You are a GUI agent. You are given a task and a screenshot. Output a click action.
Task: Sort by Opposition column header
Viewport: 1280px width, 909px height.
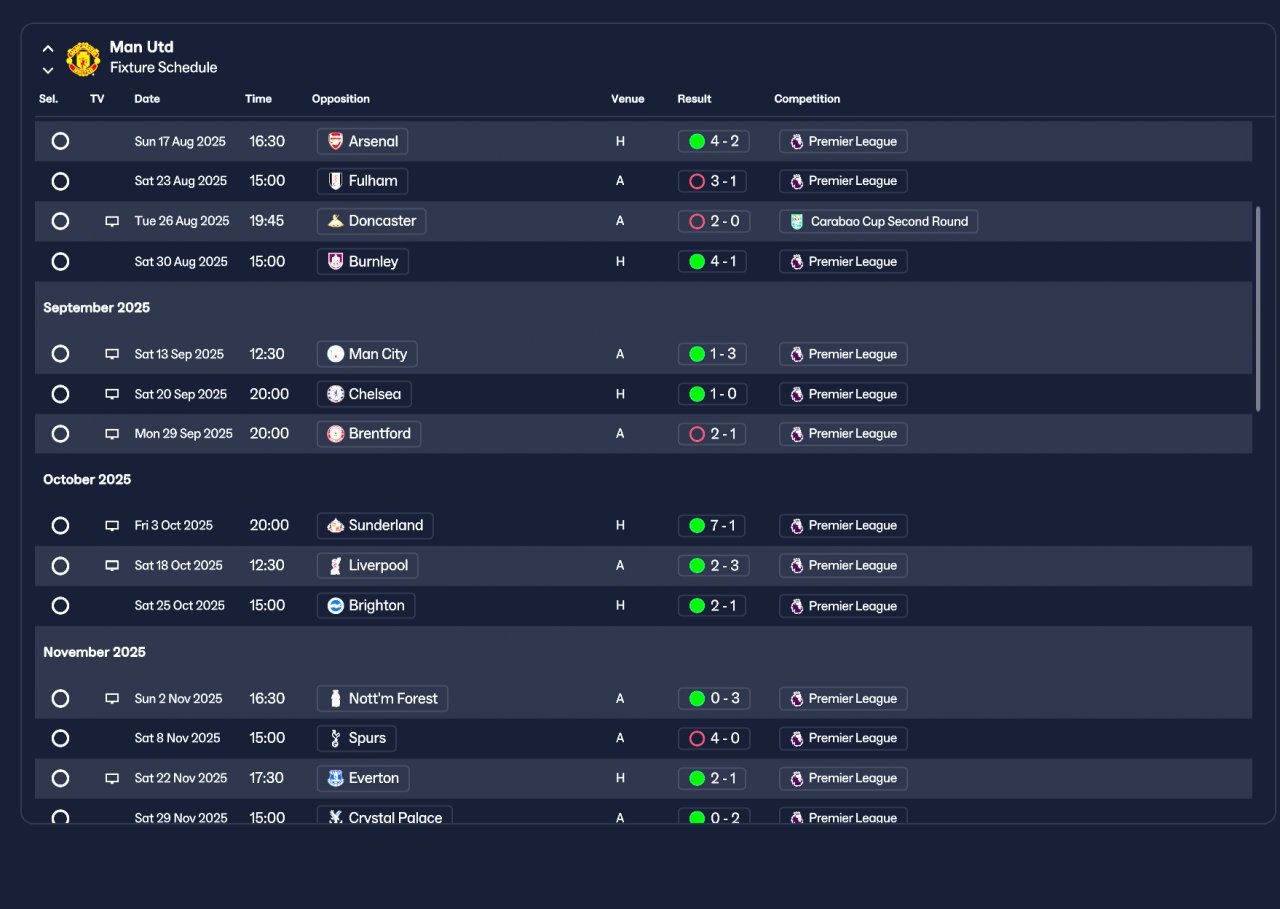(x=341, y=99)
